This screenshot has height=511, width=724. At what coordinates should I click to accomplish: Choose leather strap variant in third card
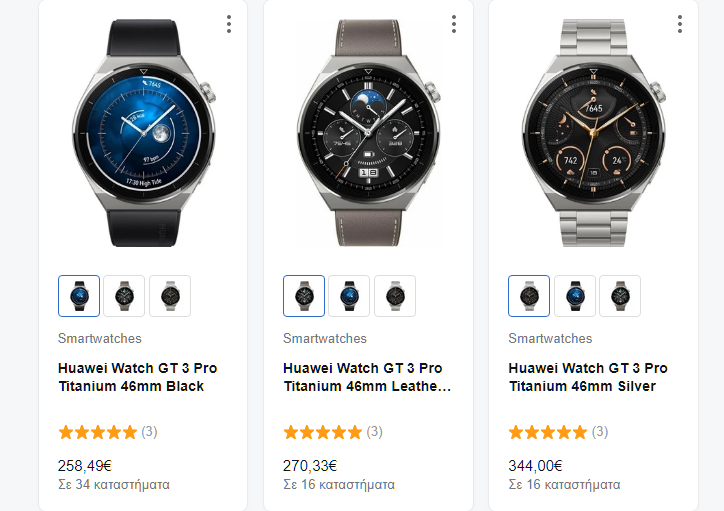[x=620, y=296]
